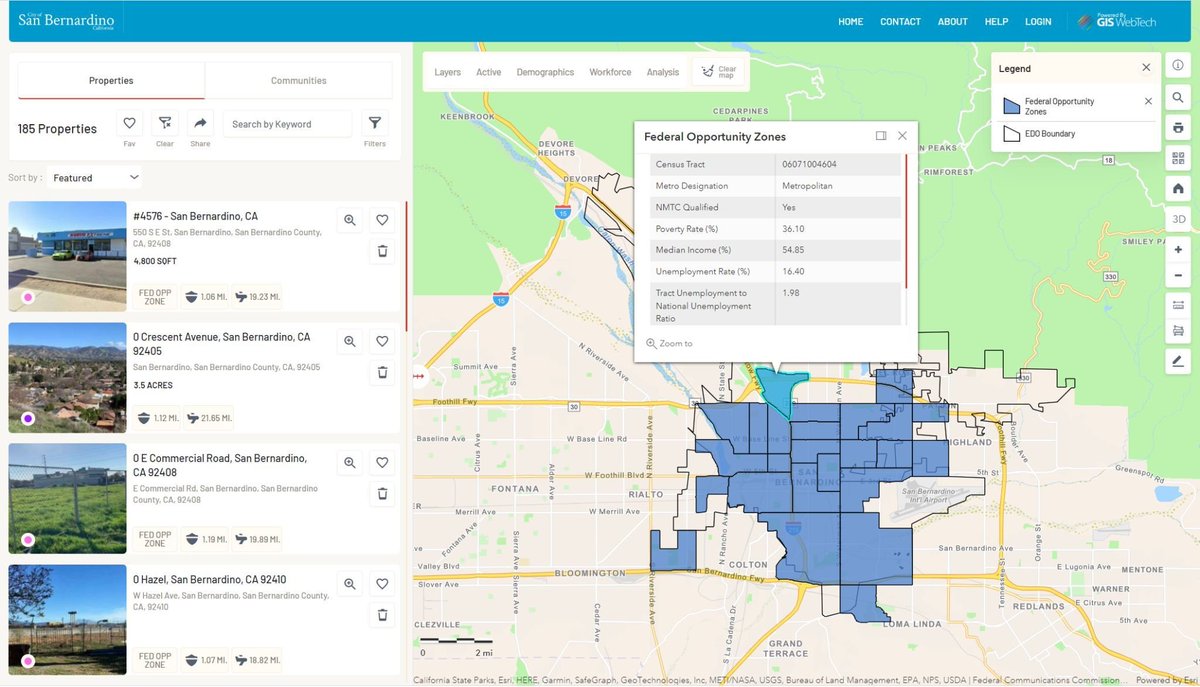Click Zoom to in the popup

[670, 343]
